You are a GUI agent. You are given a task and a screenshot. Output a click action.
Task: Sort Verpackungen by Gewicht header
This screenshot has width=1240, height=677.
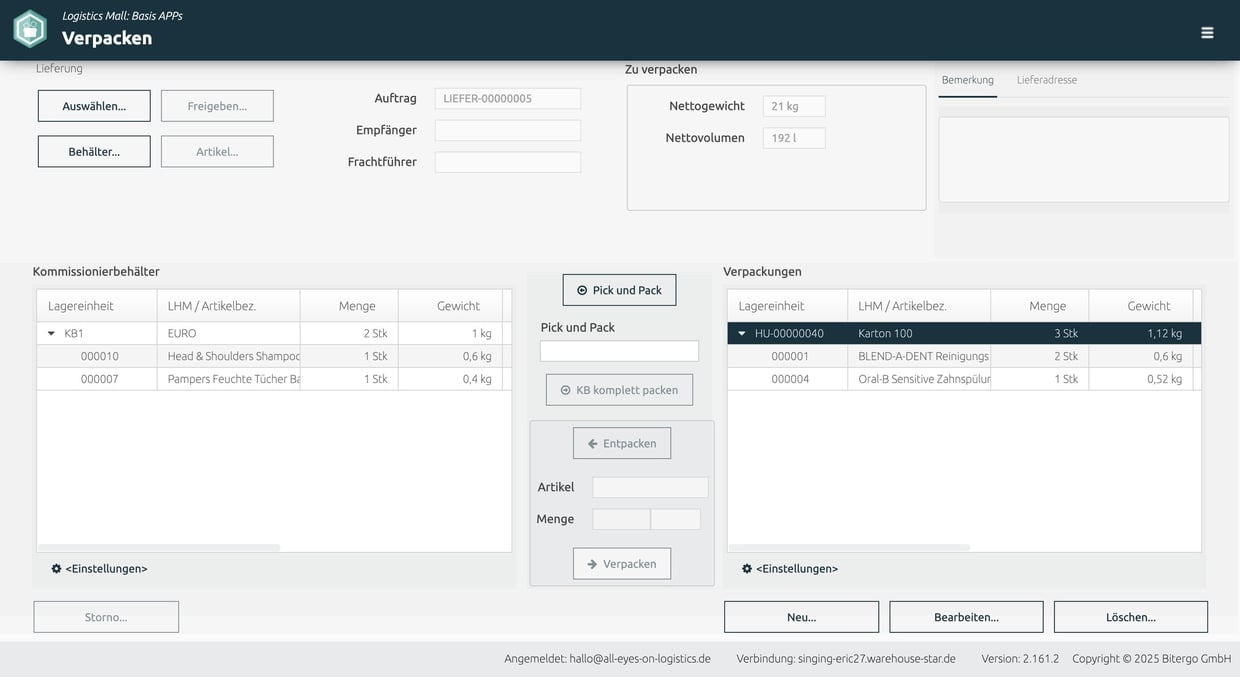coord(1141,306)
